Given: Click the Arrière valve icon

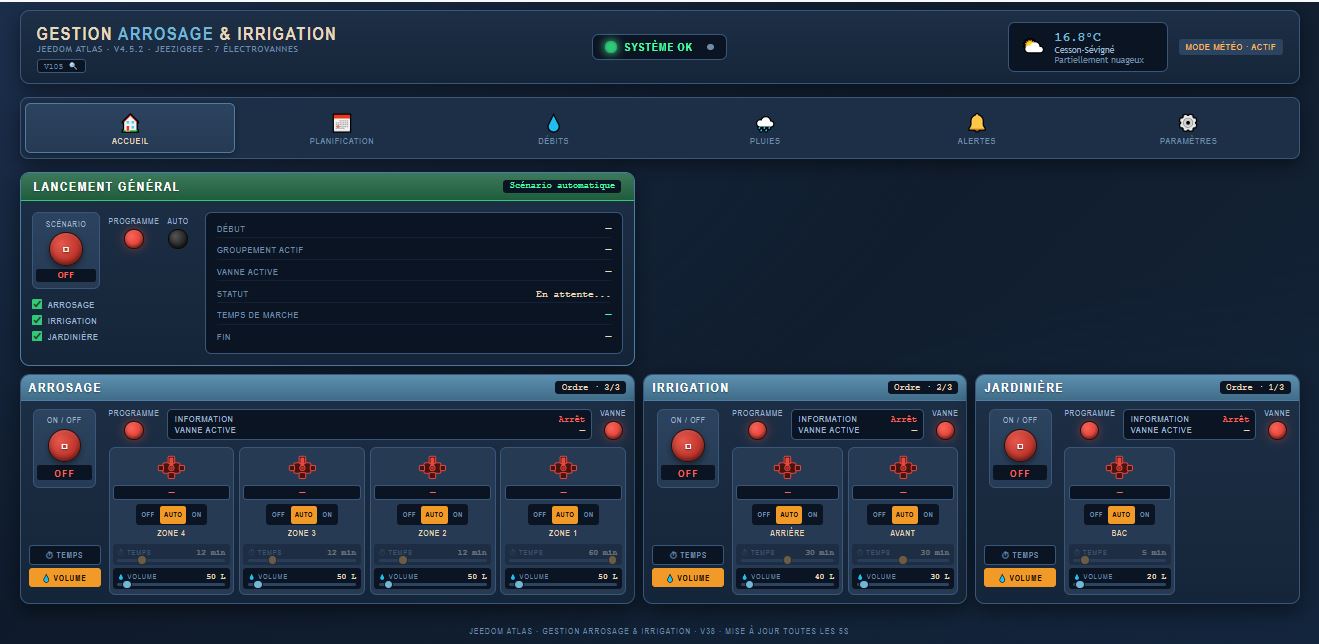Looking at the screenshot, I should pyautogui.click(x=787, y=467).
